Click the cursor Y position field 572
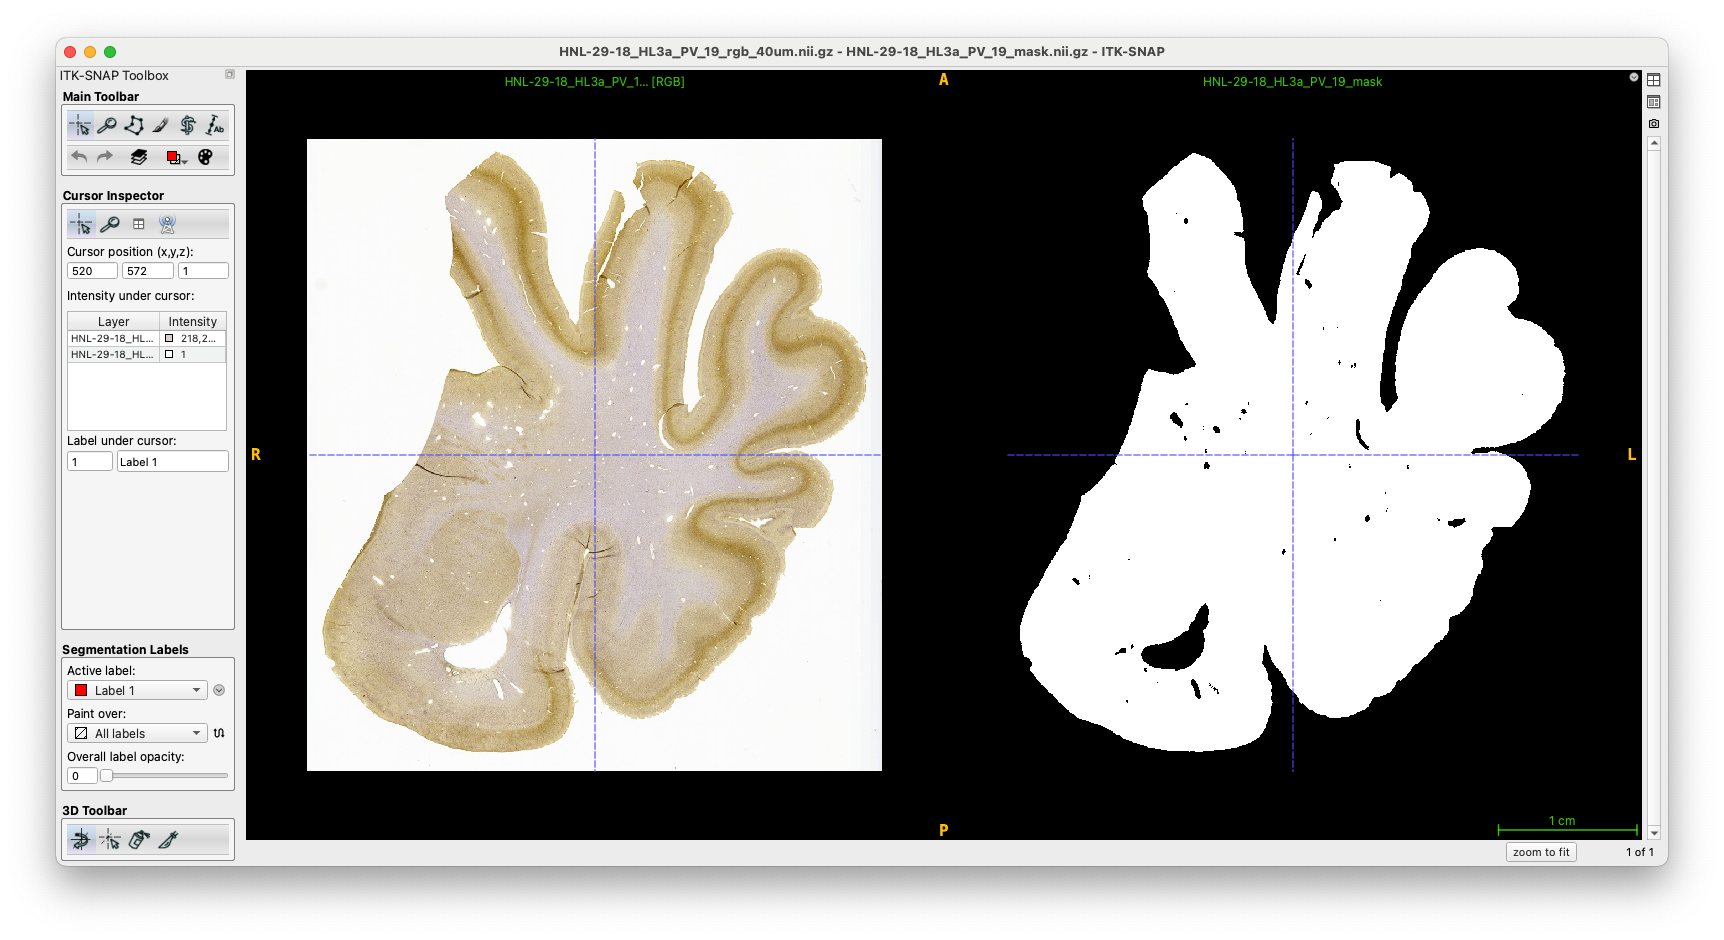The height and width of the screenshot is (940, 1724). tap(148, 271)
